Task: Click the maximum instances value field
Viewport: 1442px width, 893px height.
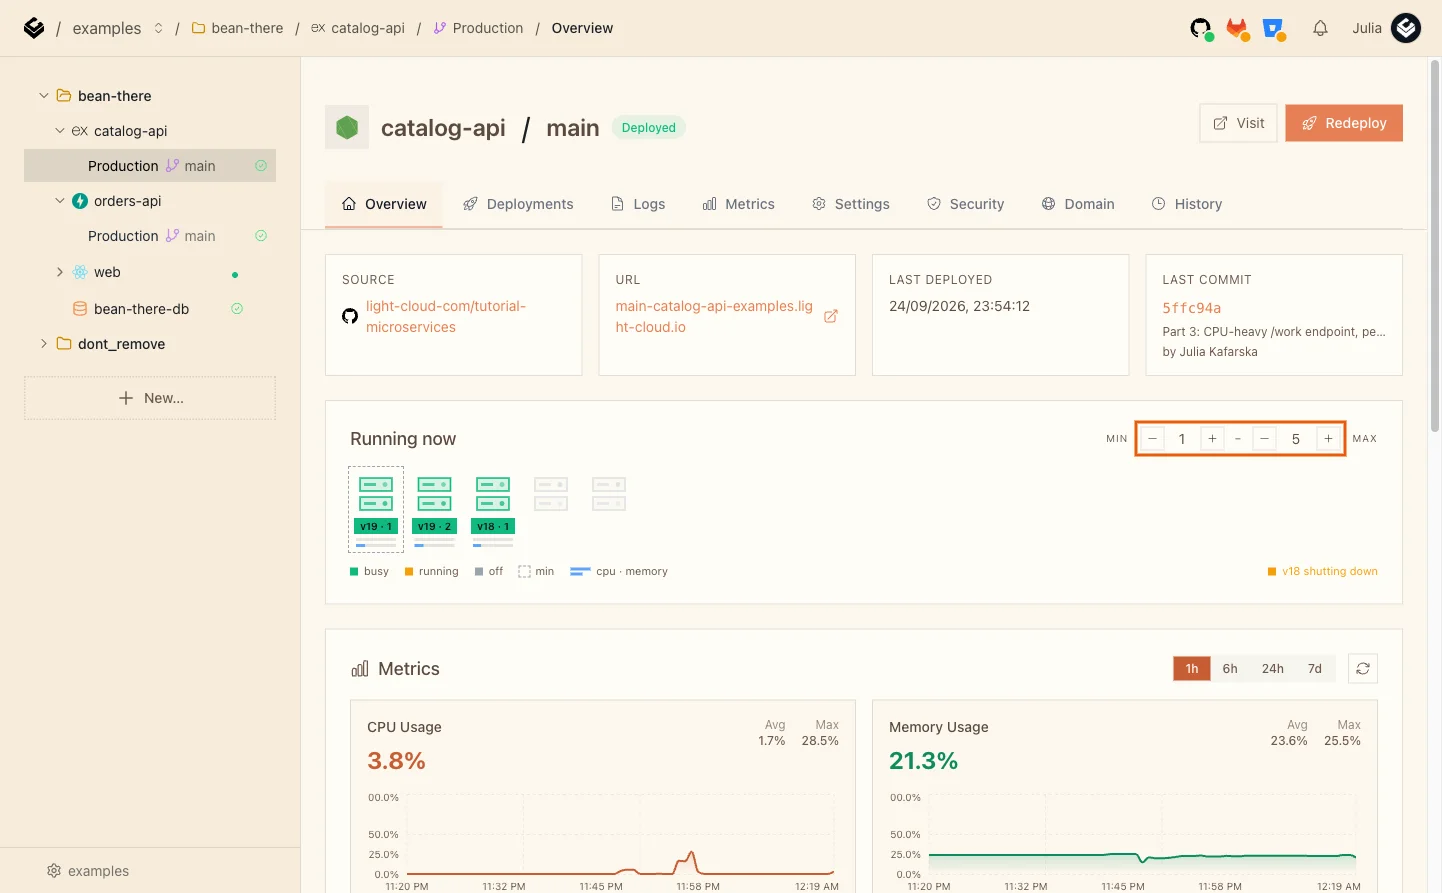Action: pyautogui.click(x=1296, y=439)
